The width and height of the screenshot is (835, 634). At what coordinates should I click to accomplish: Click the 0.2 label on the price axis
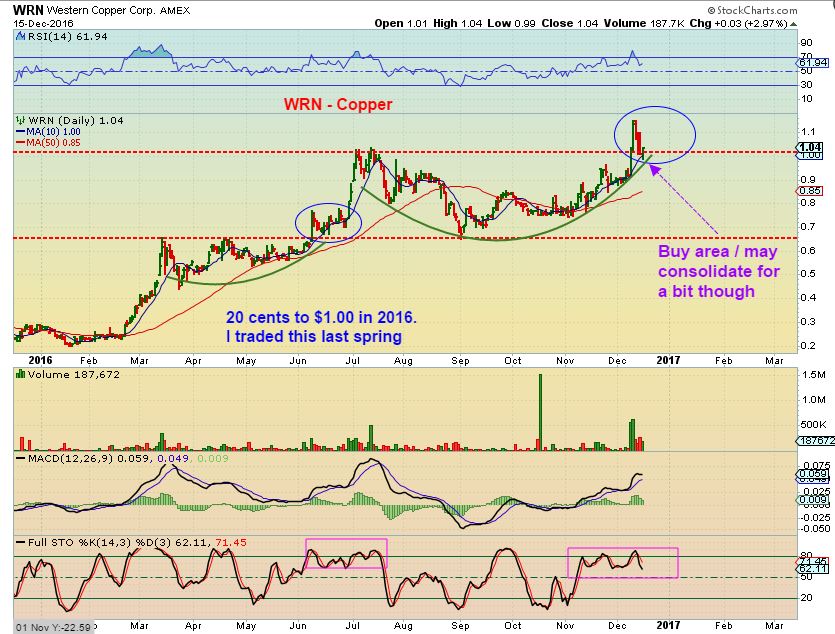coord(807,345)
